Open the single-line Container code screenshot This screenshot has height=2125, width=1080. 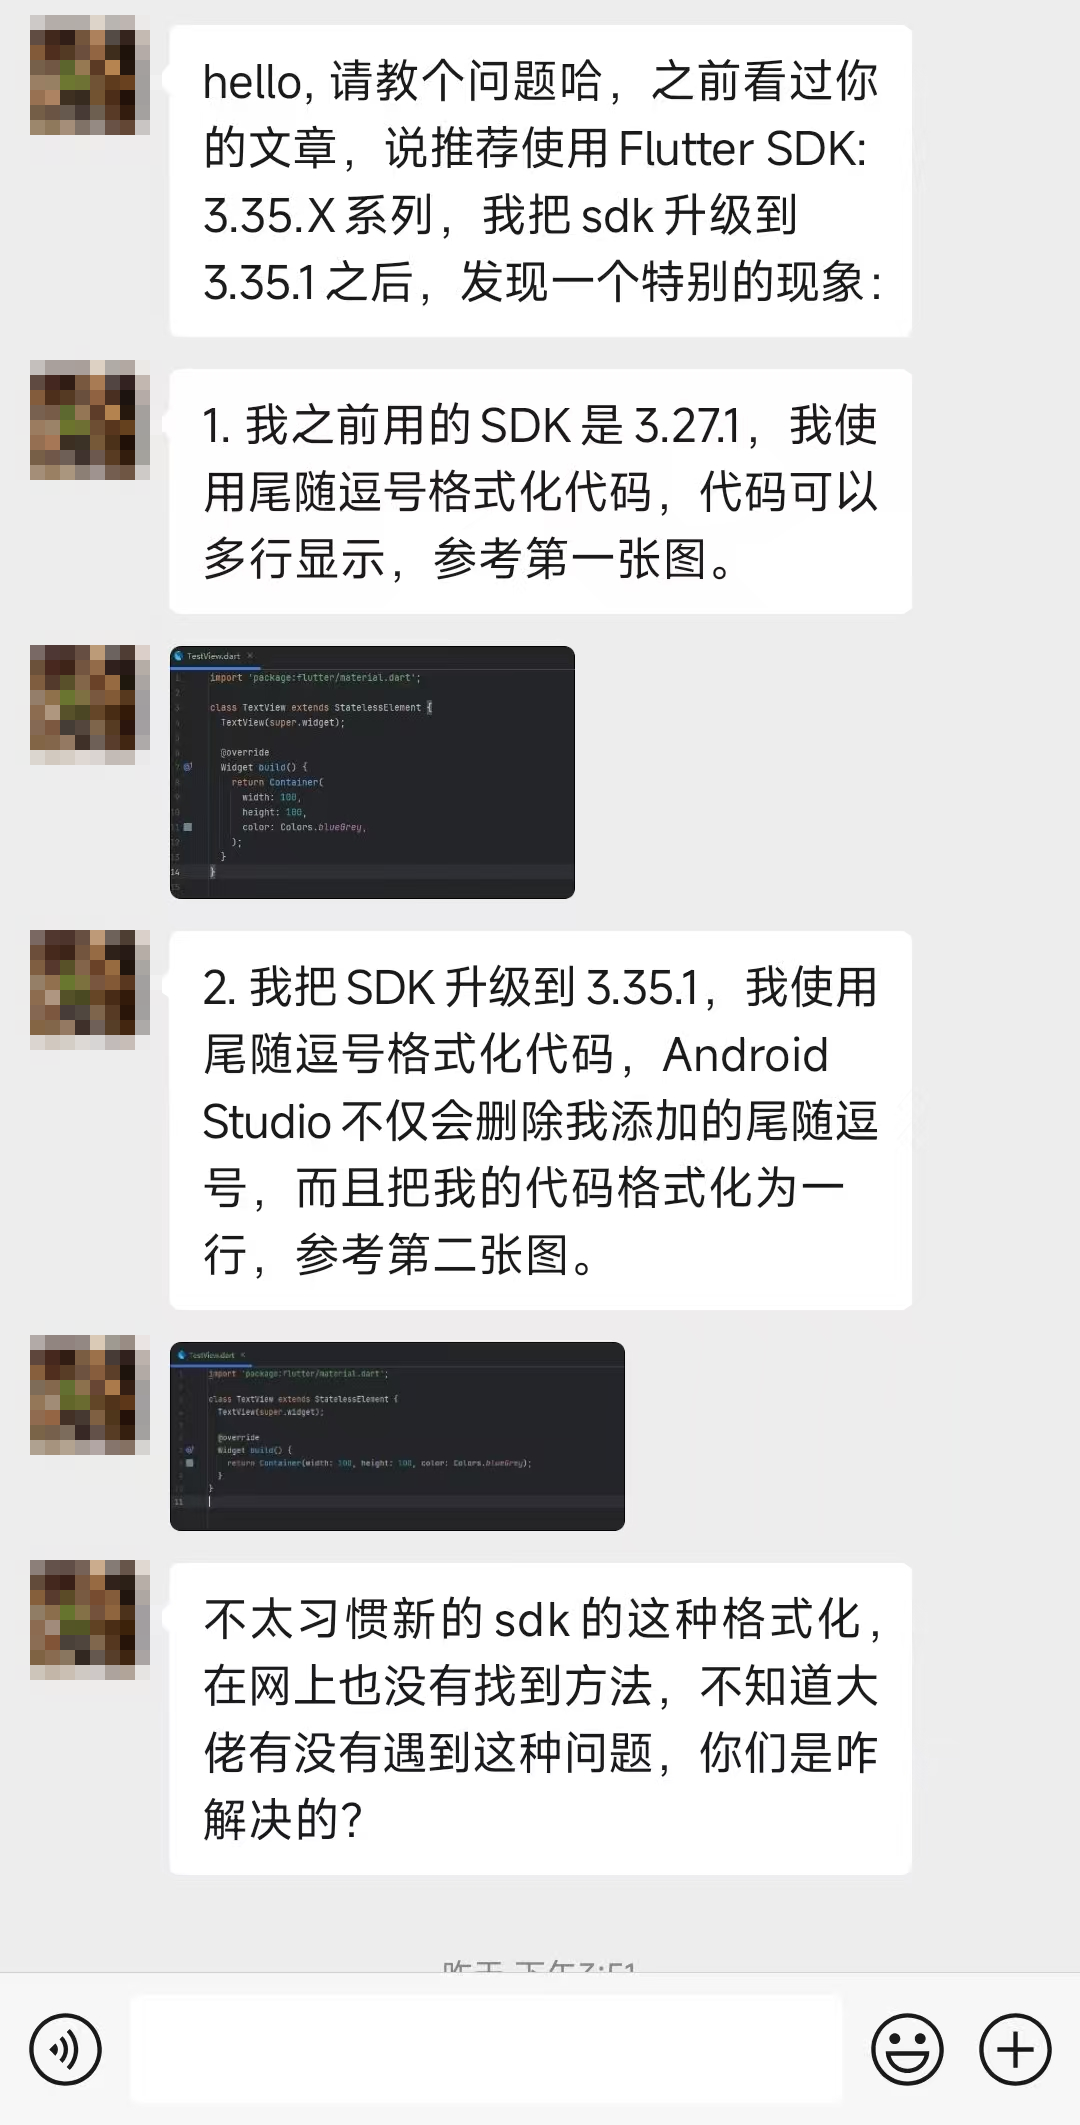point(397,1436)
